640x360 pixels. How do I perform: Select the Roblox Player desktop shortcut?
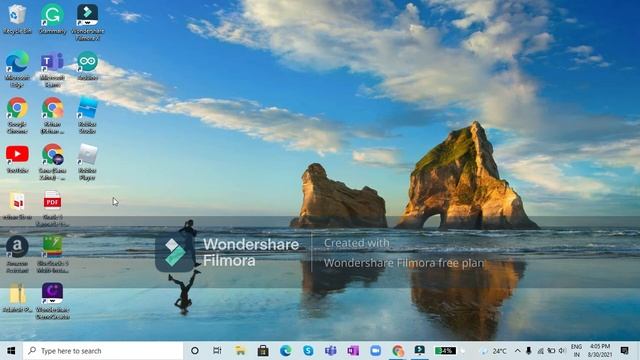87,162
